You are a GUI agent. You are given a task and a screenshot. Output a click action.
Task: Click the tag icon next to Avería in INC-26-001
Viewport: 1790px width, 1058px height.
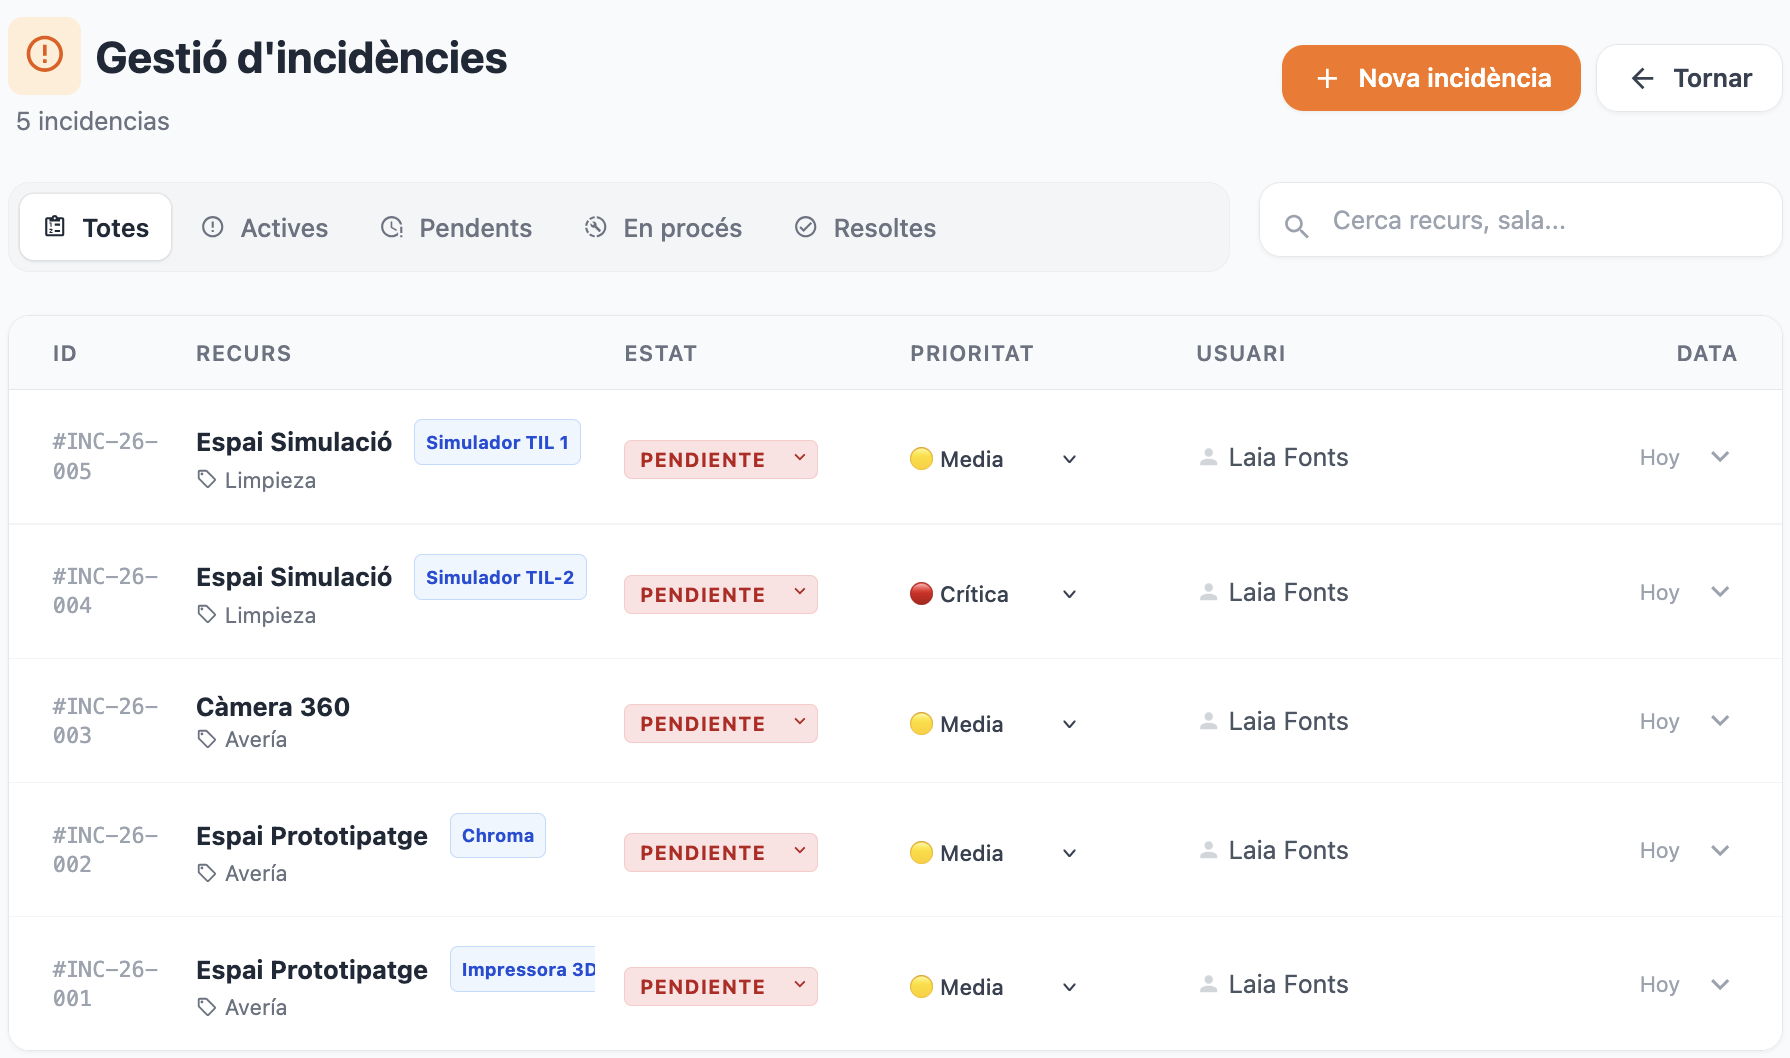(x=207, y=1007)
